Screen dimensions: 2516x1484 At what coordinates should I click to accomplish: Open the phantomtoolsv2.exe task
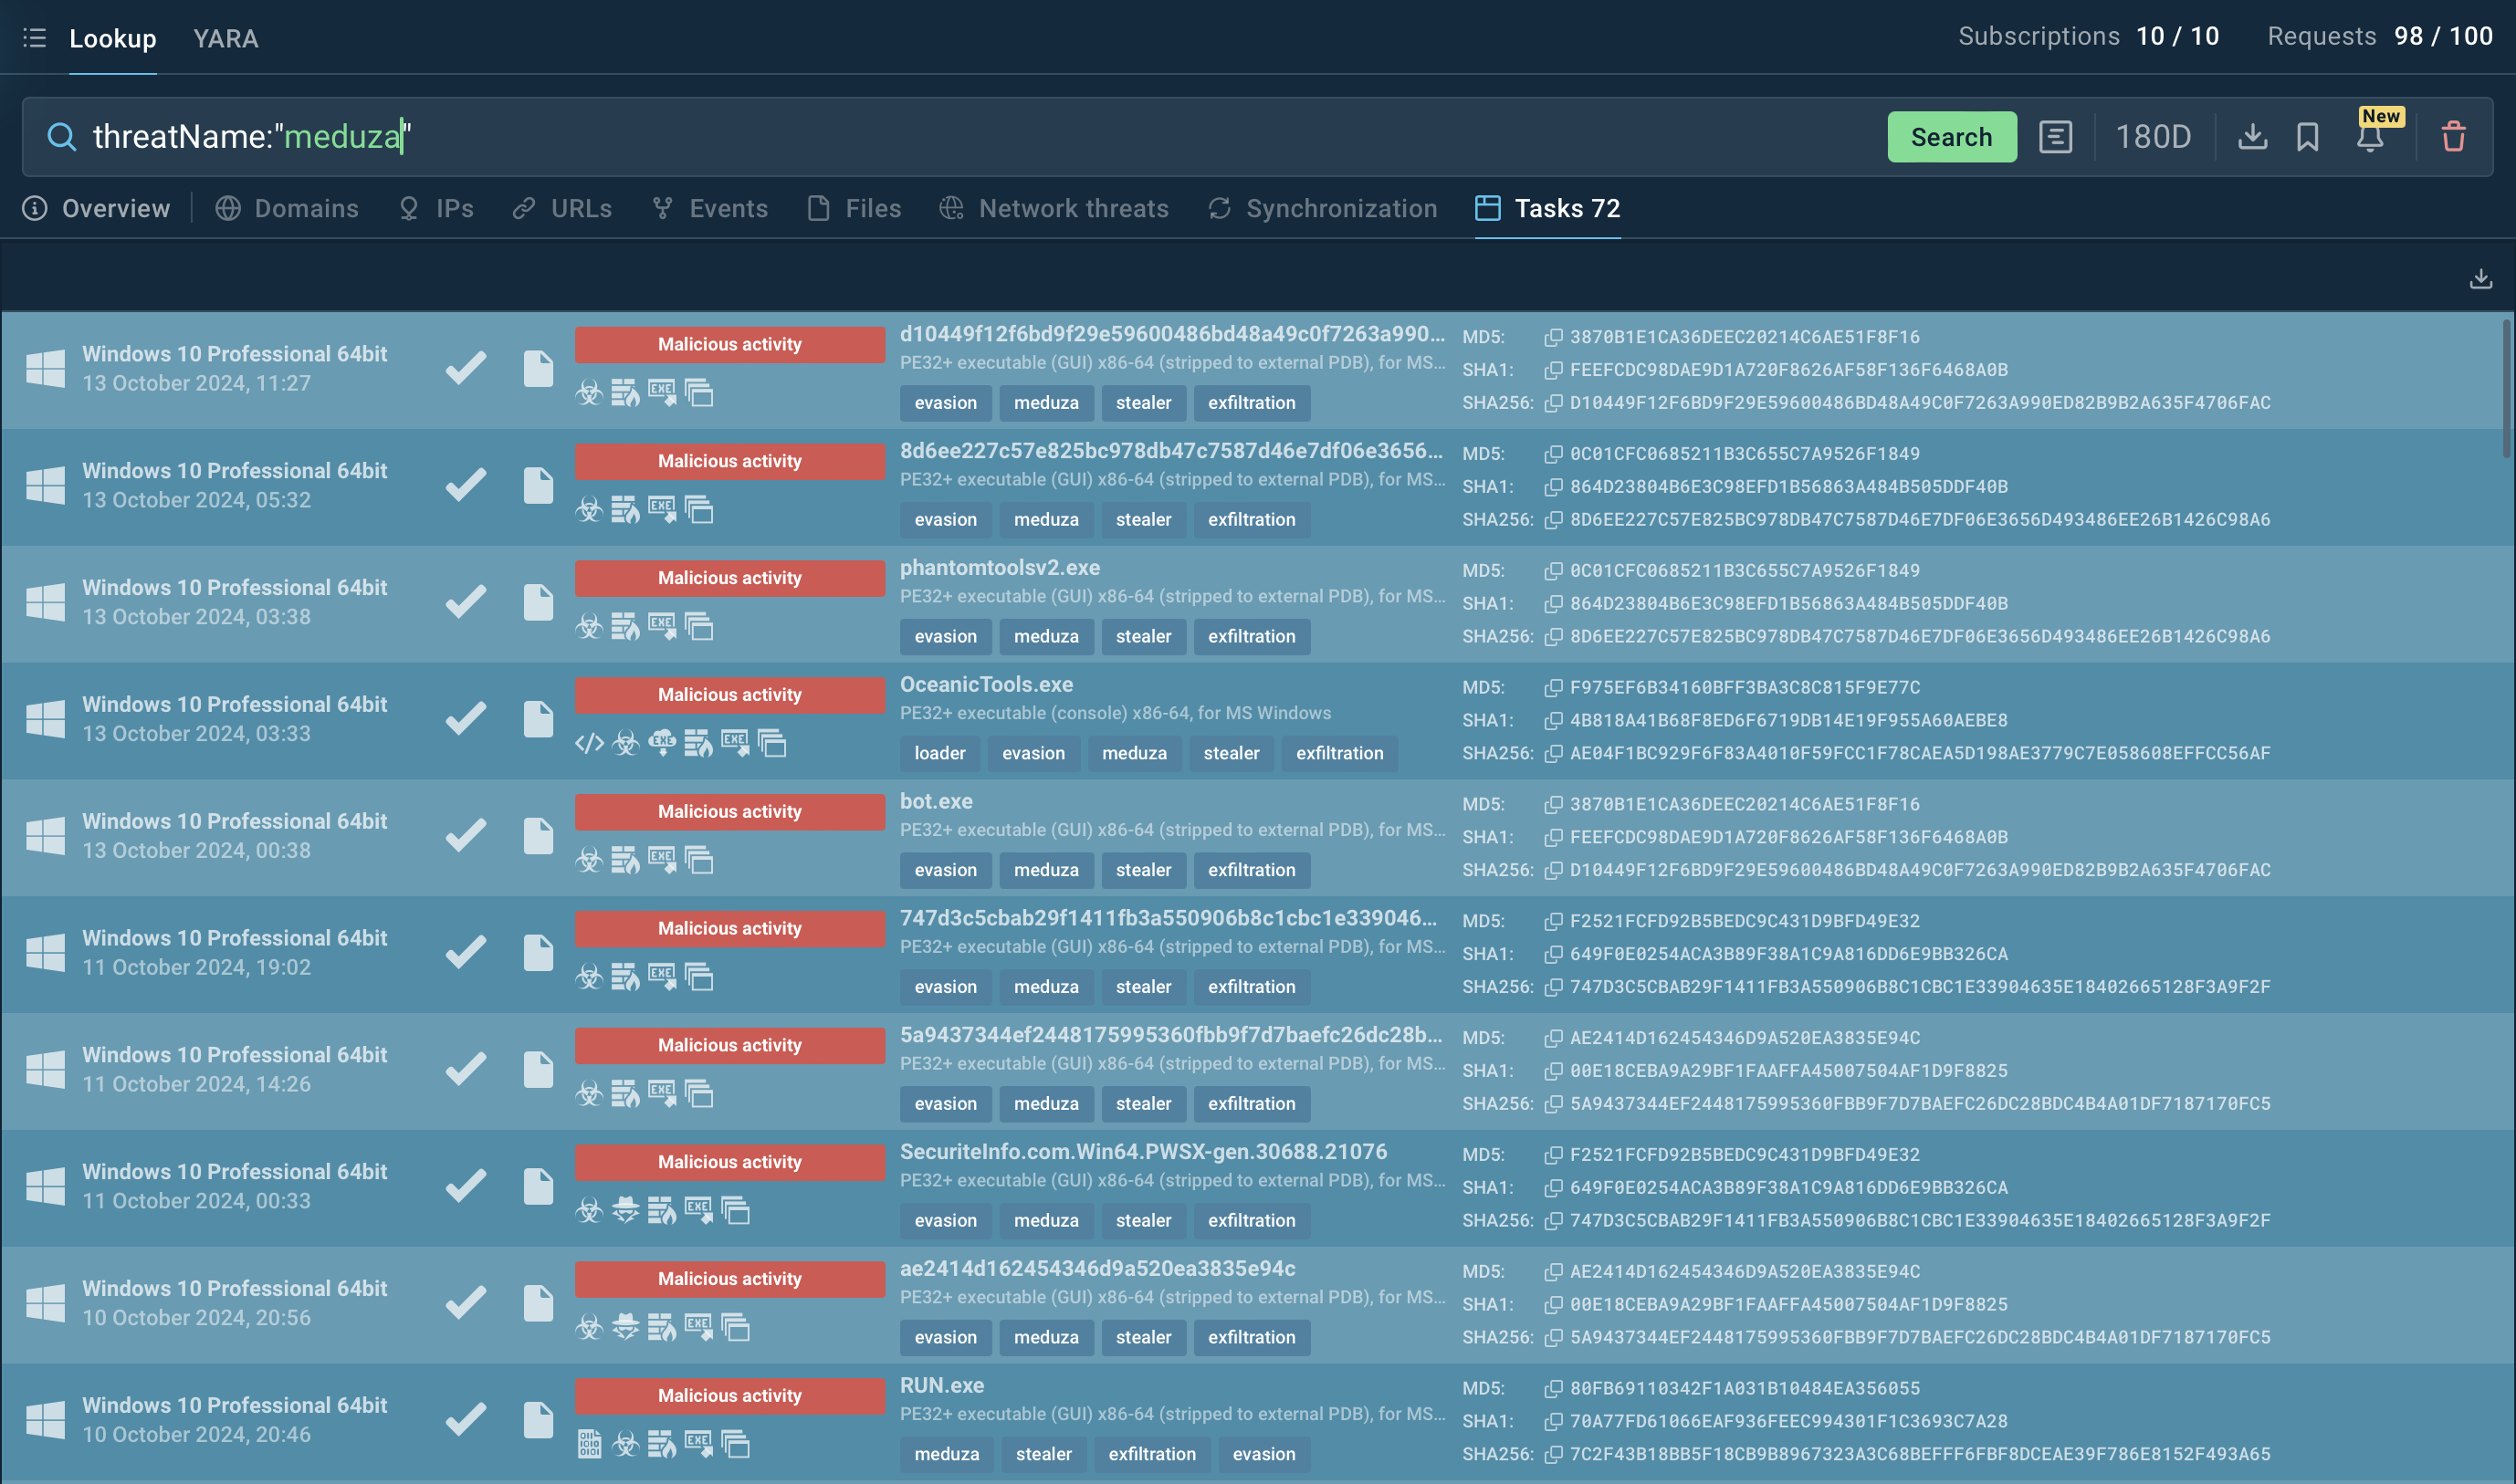click(999, 568)
